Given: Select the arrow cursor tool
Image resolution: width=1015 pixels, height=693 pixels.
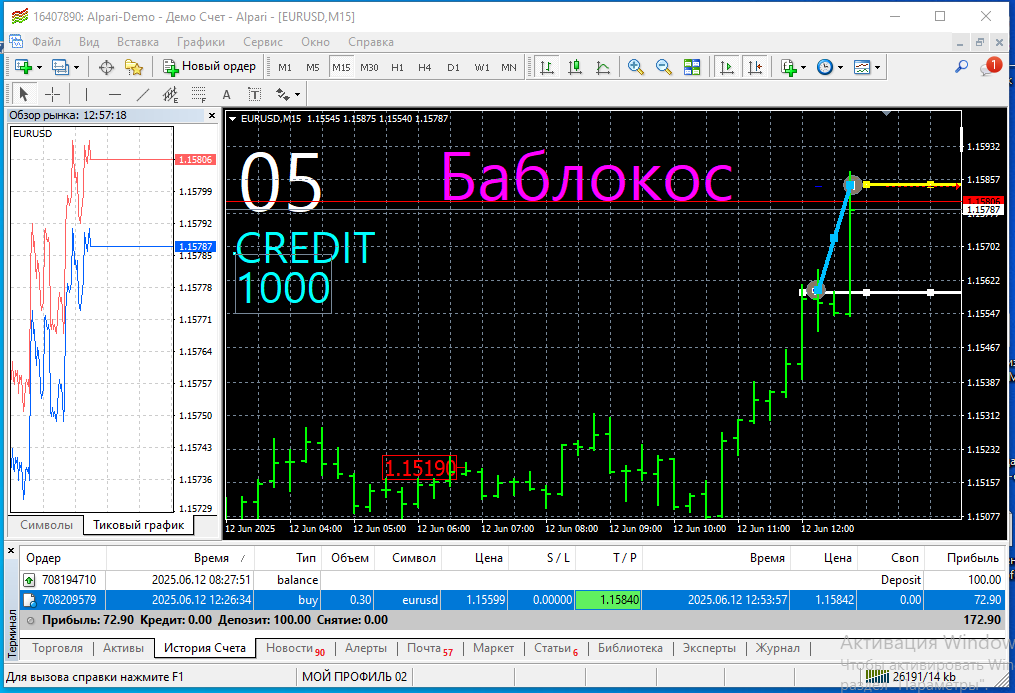Looking at the screenshot, I should 24,94.
